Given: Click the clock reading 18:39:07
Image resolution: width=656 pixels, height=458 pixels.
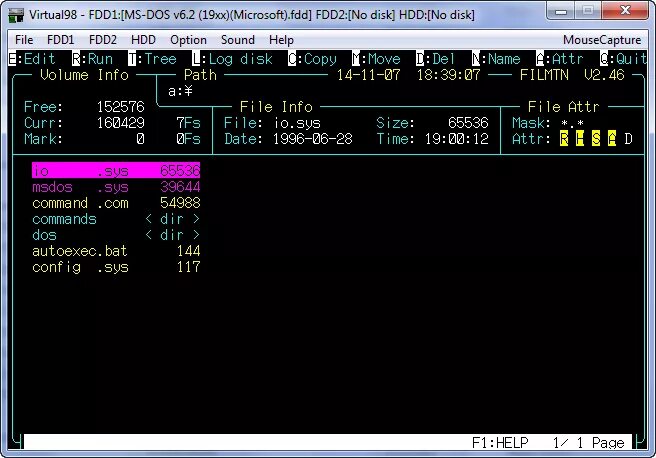Looking at the screenshot, I should (448, 75).
